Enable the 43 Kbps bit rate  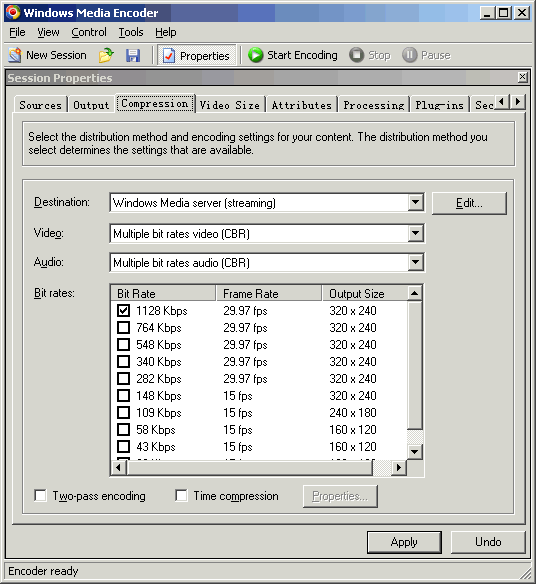tap(124, 447)
